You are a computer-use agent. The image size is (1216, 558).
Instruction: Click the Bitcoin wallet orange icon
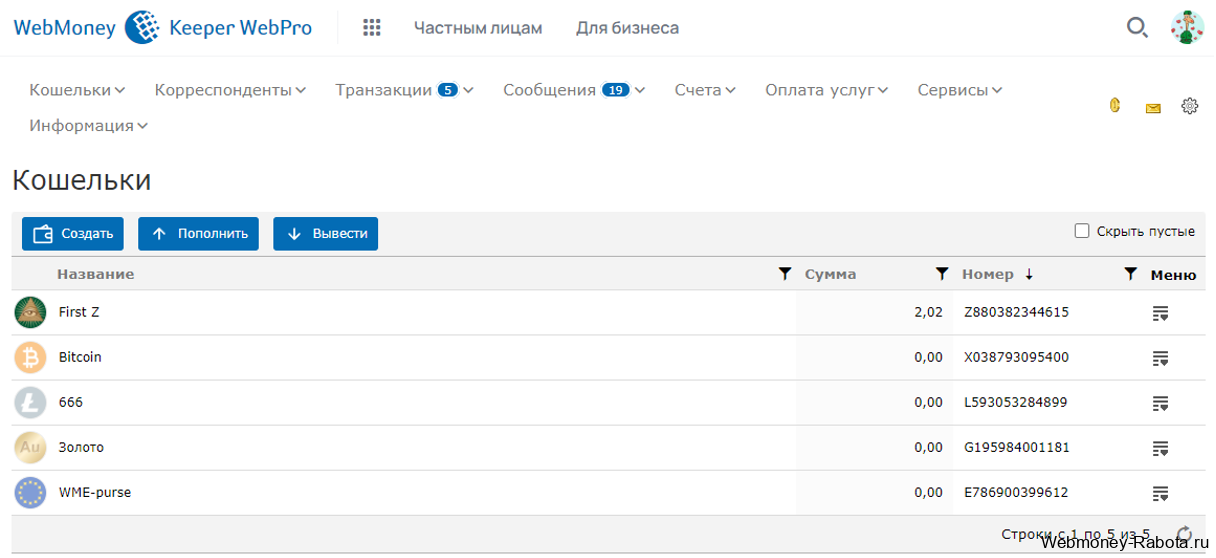pos(30,357)
